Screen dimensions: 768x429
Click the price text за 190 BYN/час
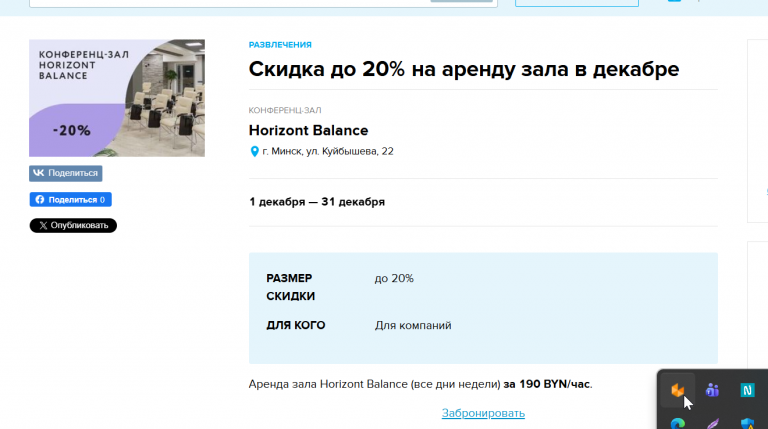[x=547, y=384]
